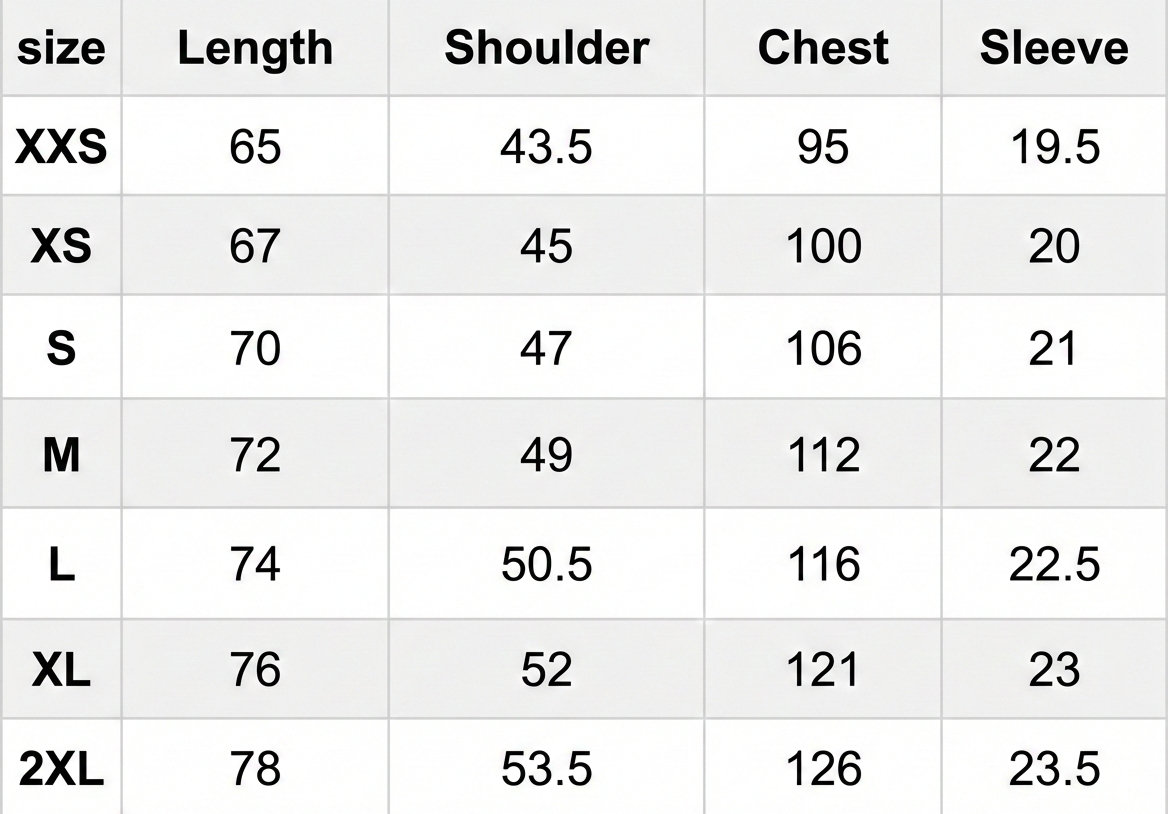Viewport: 1168px width, 814px height.
Task: Click the L chest value 116
Action: [823, 564]
